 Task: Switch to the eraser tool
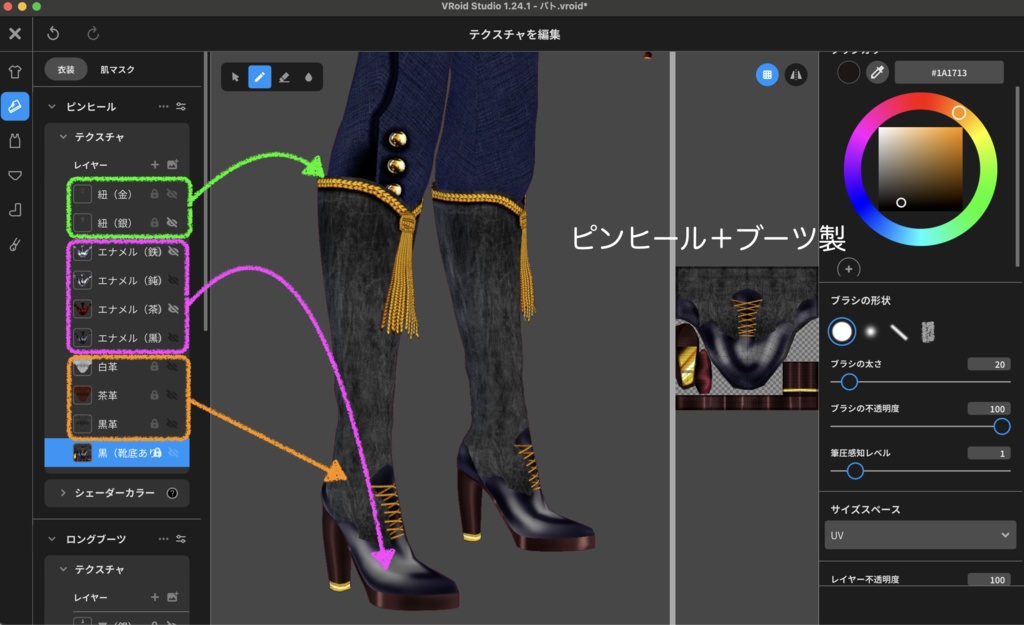284,78
